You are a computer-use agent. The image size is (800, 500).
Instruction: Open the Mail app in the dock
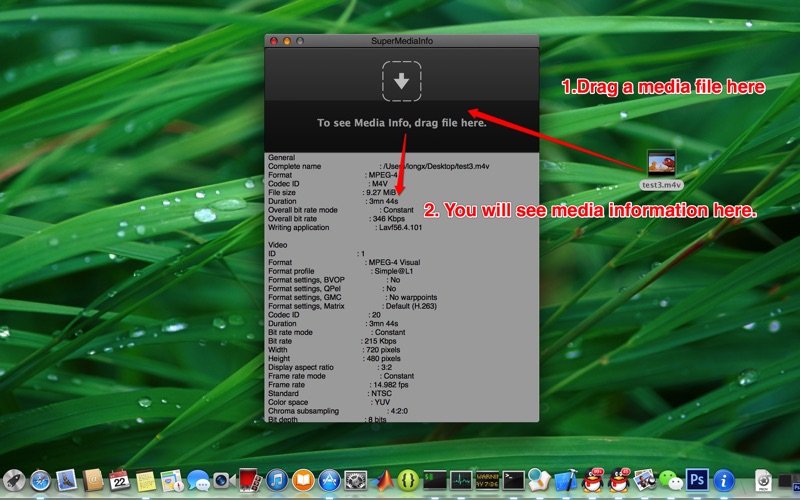[x=66, y=481]
